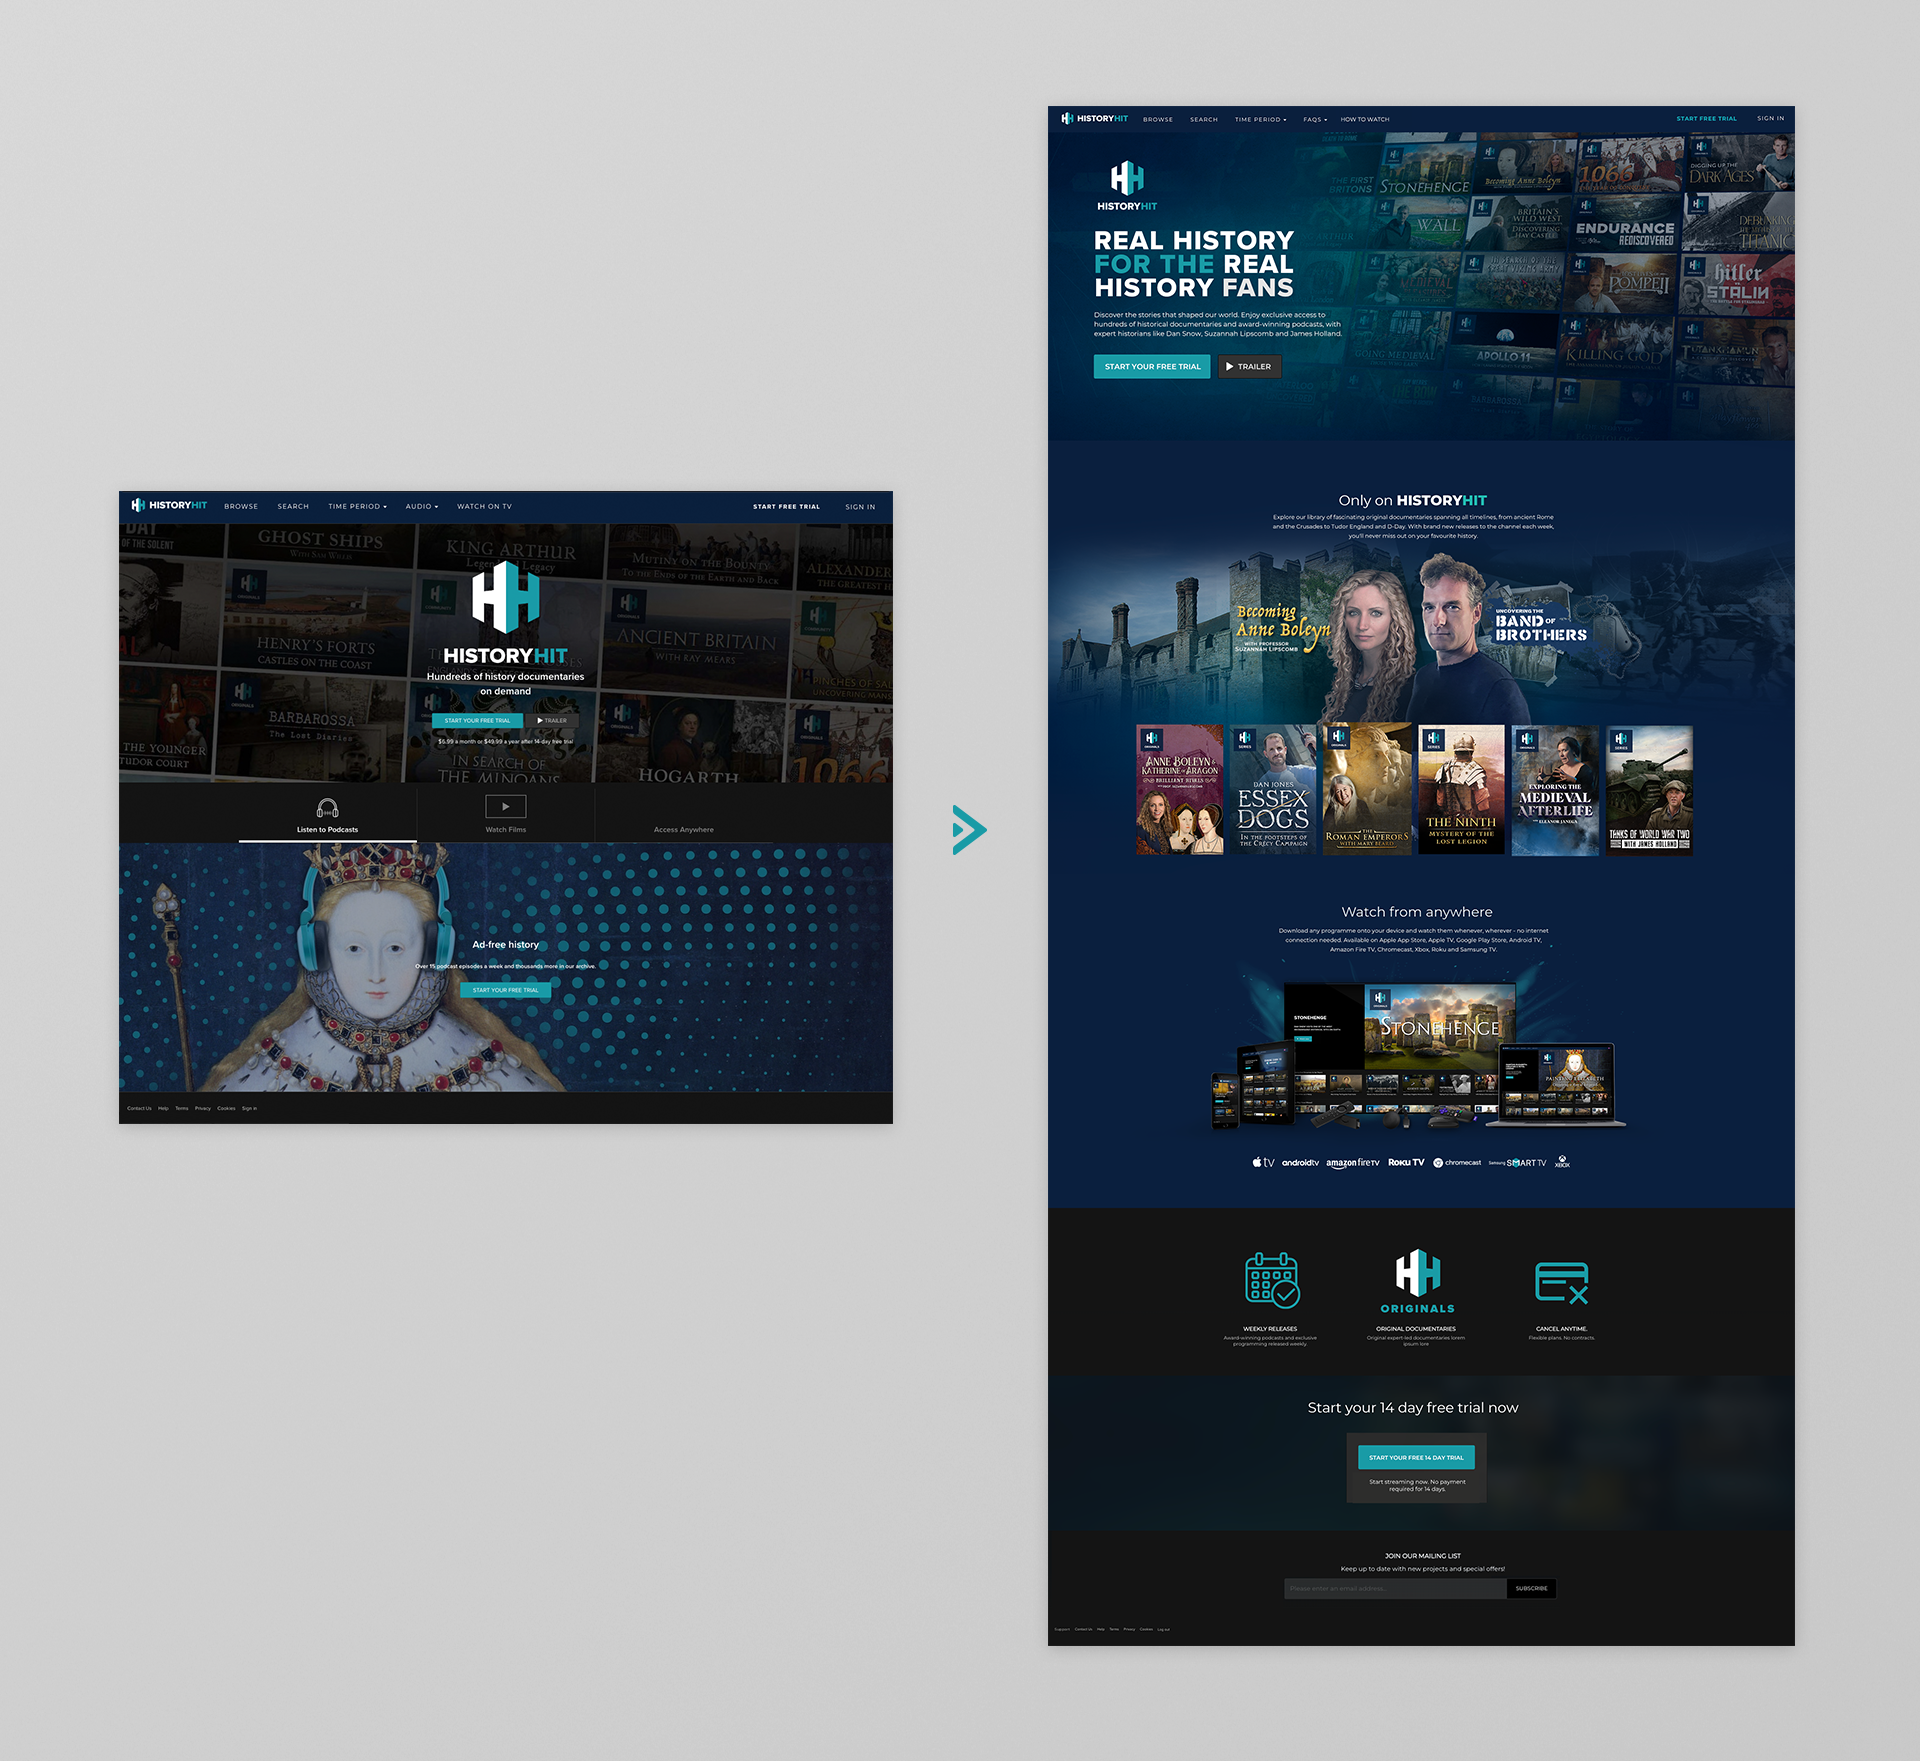Screen dimensions: 1920x1761
Task: Click the large HH logo in left page hero
Action: coord(505,597)
